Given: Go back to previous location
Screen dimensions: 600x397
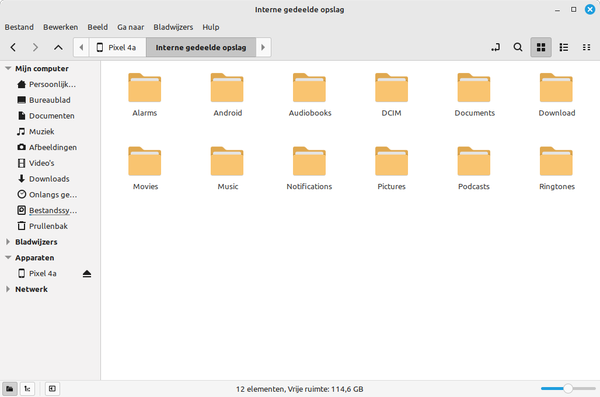Looking at the screenshot, I should (x=13, y=47).
